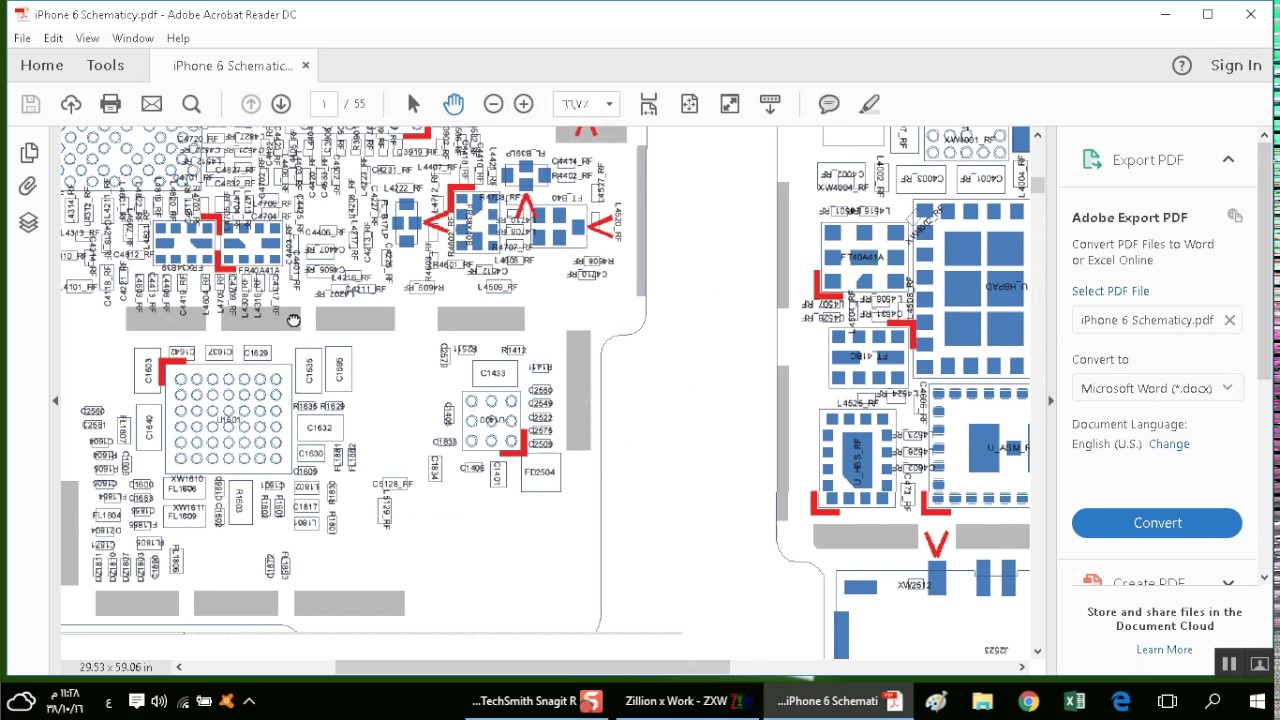The height and width of the screenshot is (720, 1280).
Task: Click the document horizontal scrollbar thumb
Action: coord(532,667)
